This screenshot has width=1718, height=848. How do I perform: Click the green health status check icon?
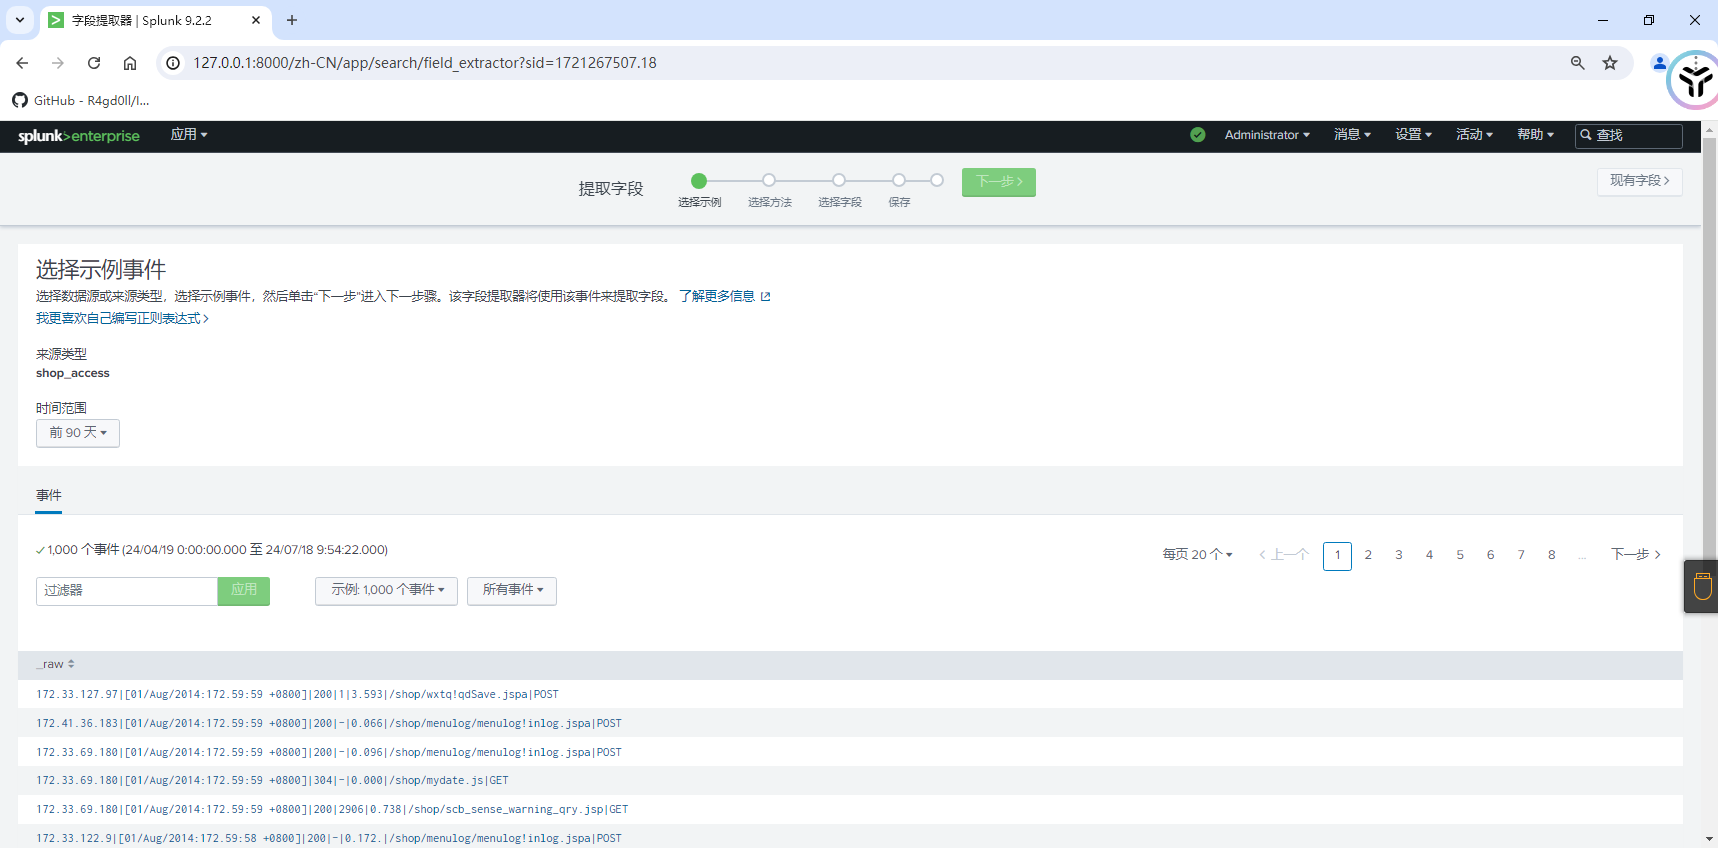pyautogui.click(x=1197, y=135)
